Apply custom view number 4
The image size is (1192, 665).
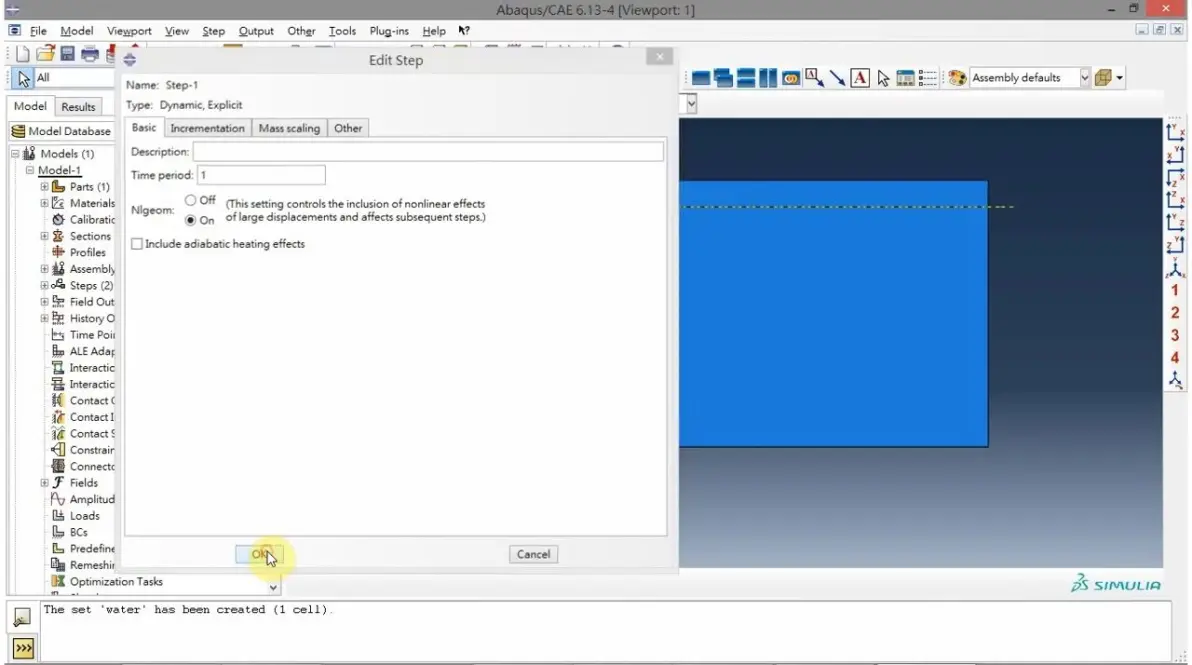(x=1175, y=358)
